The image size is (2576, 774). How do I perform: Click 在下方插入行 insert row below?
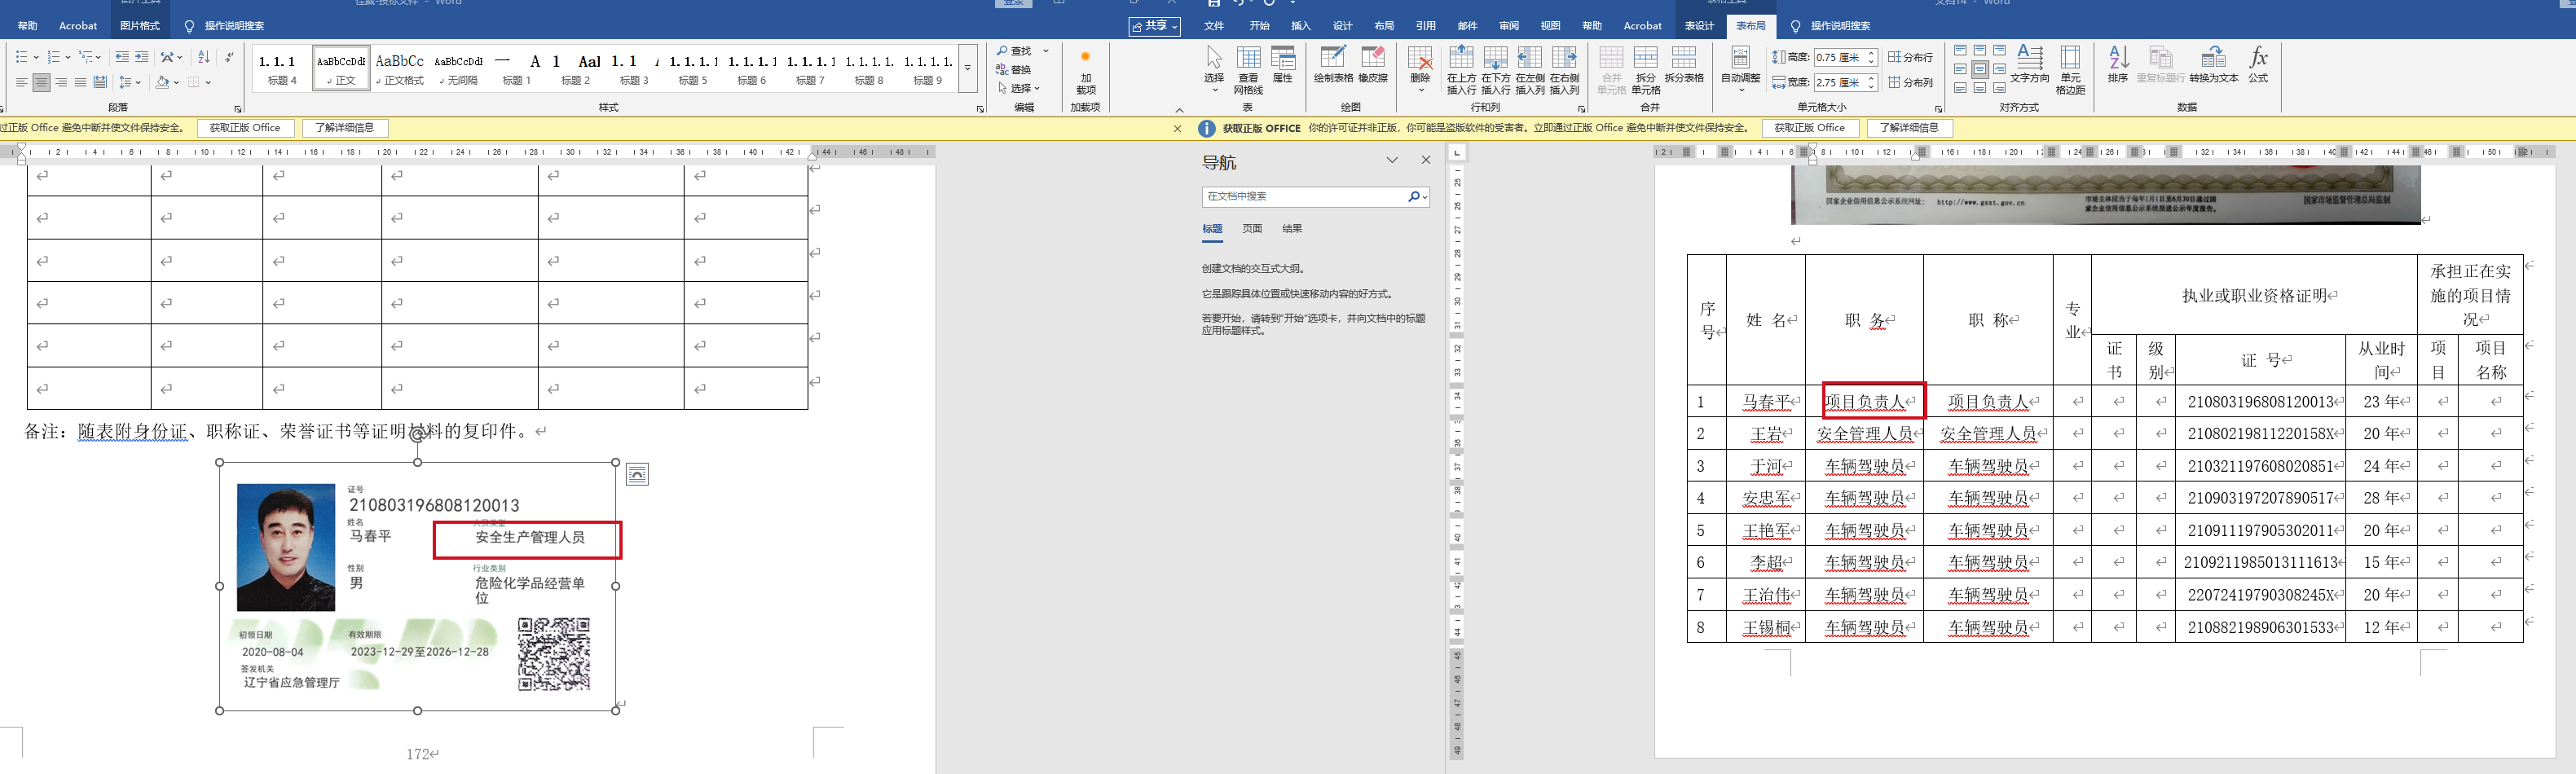click(x=1496, y=70)
